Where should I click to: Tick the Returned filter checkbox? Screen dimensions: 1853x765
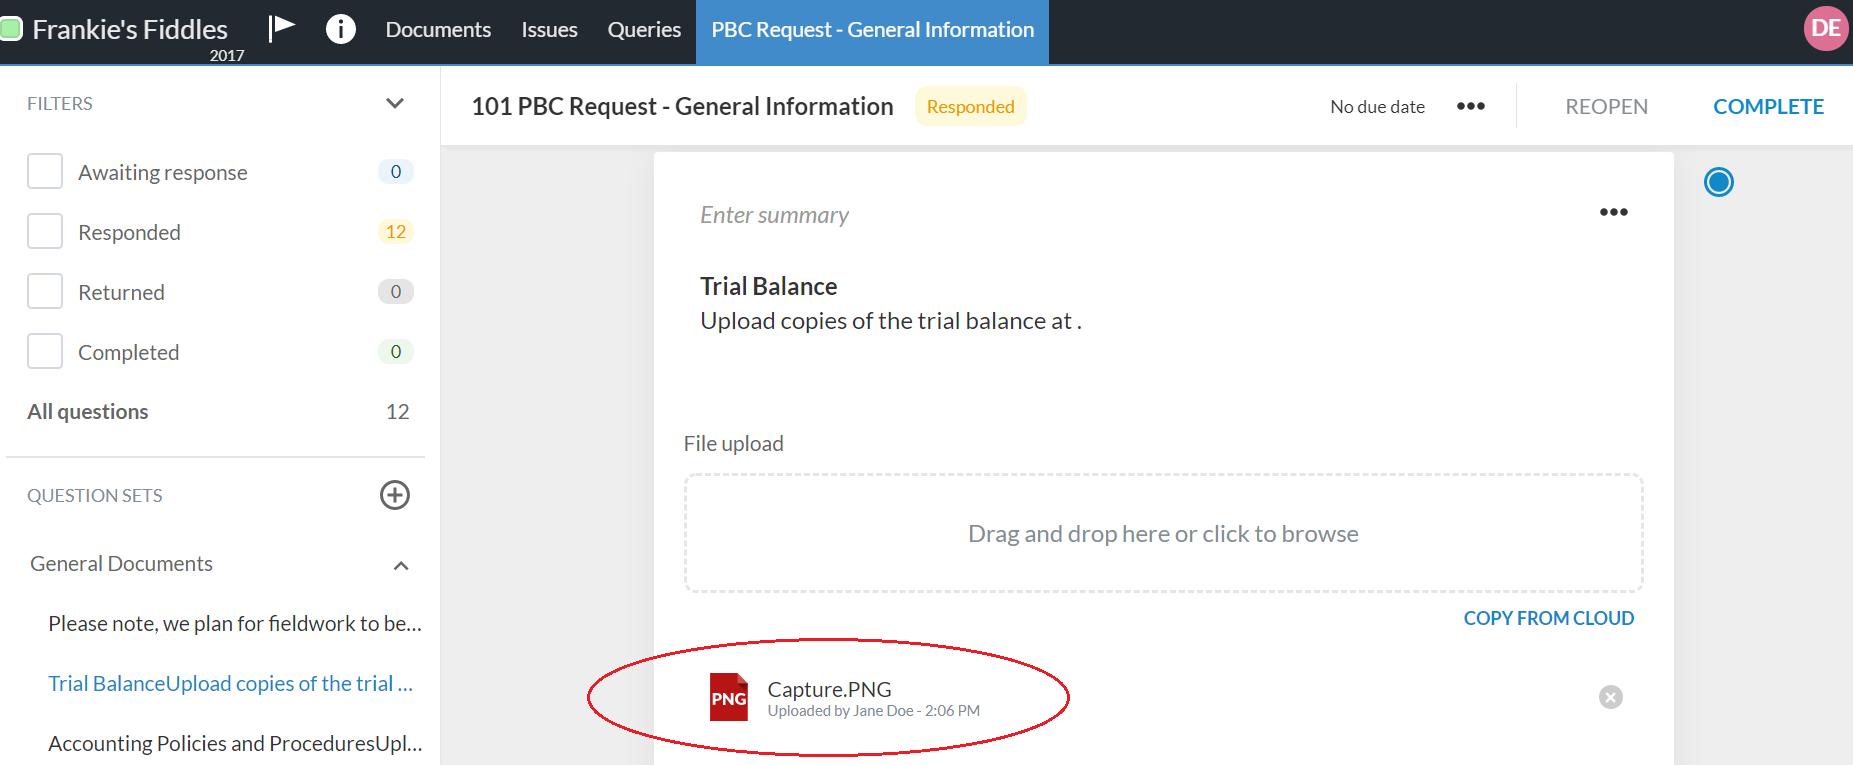point(45,291)
